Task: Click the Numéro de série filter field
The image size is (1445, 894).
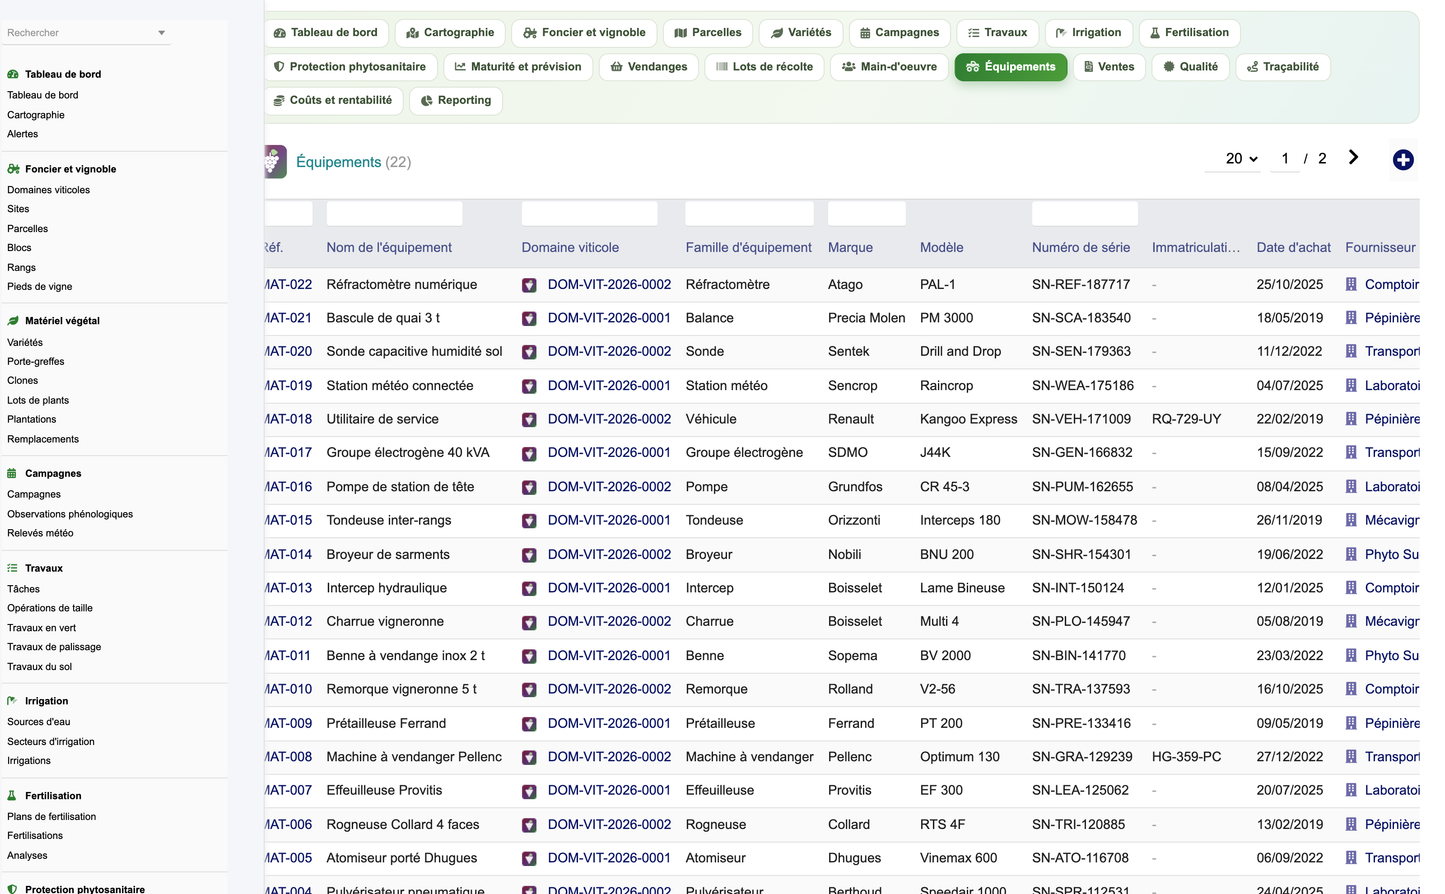Action: point(1085,213)
